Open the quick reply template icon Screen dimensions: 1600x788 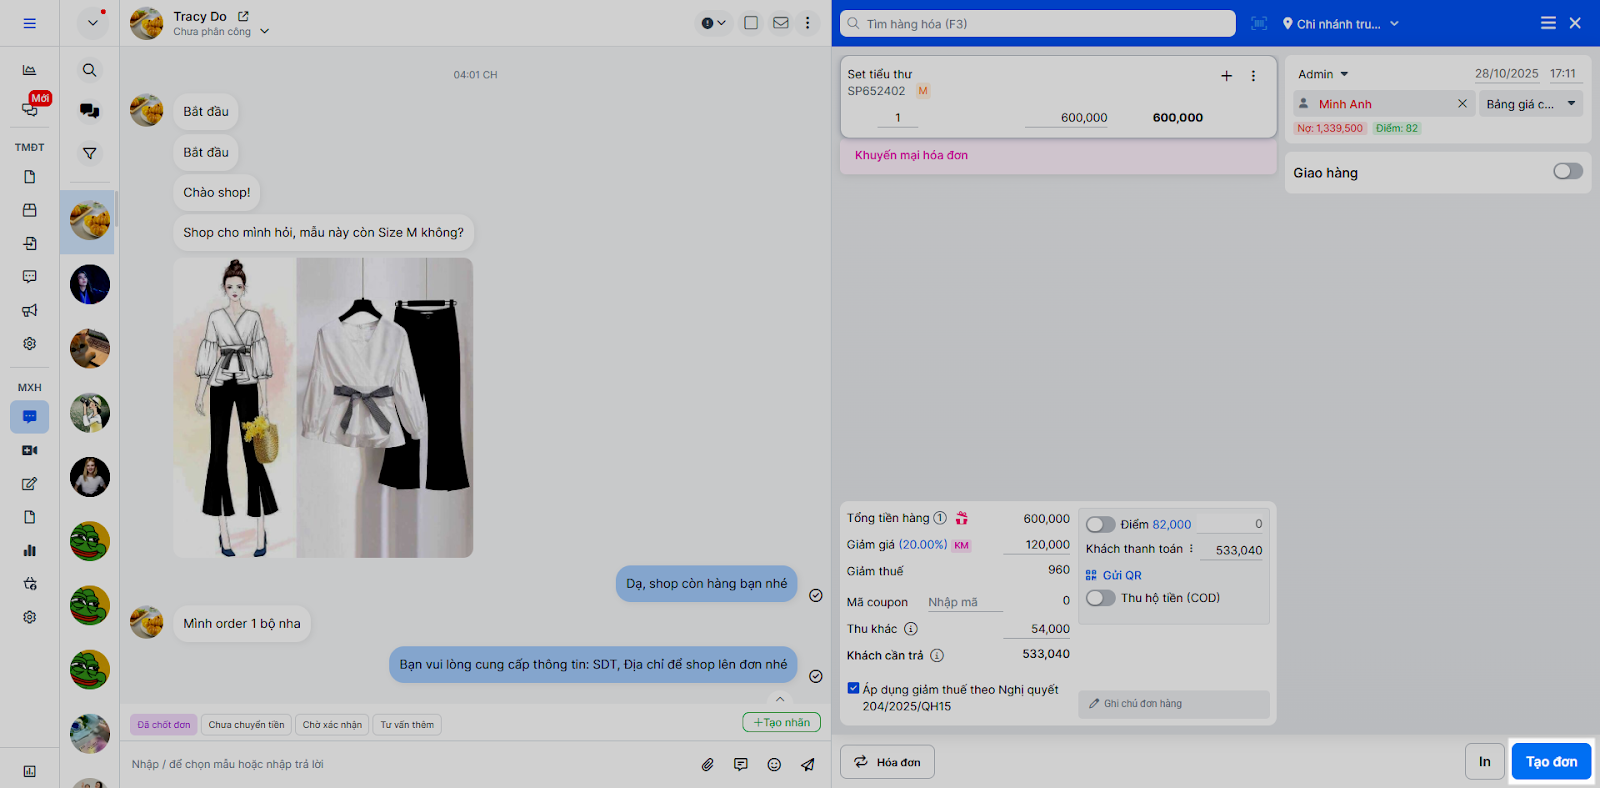coord(740,764)
